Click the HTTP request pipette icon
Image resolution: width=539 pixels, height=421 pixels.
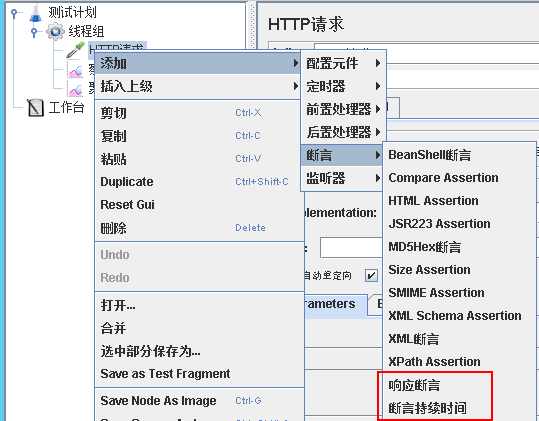click(x=76, y=50)
